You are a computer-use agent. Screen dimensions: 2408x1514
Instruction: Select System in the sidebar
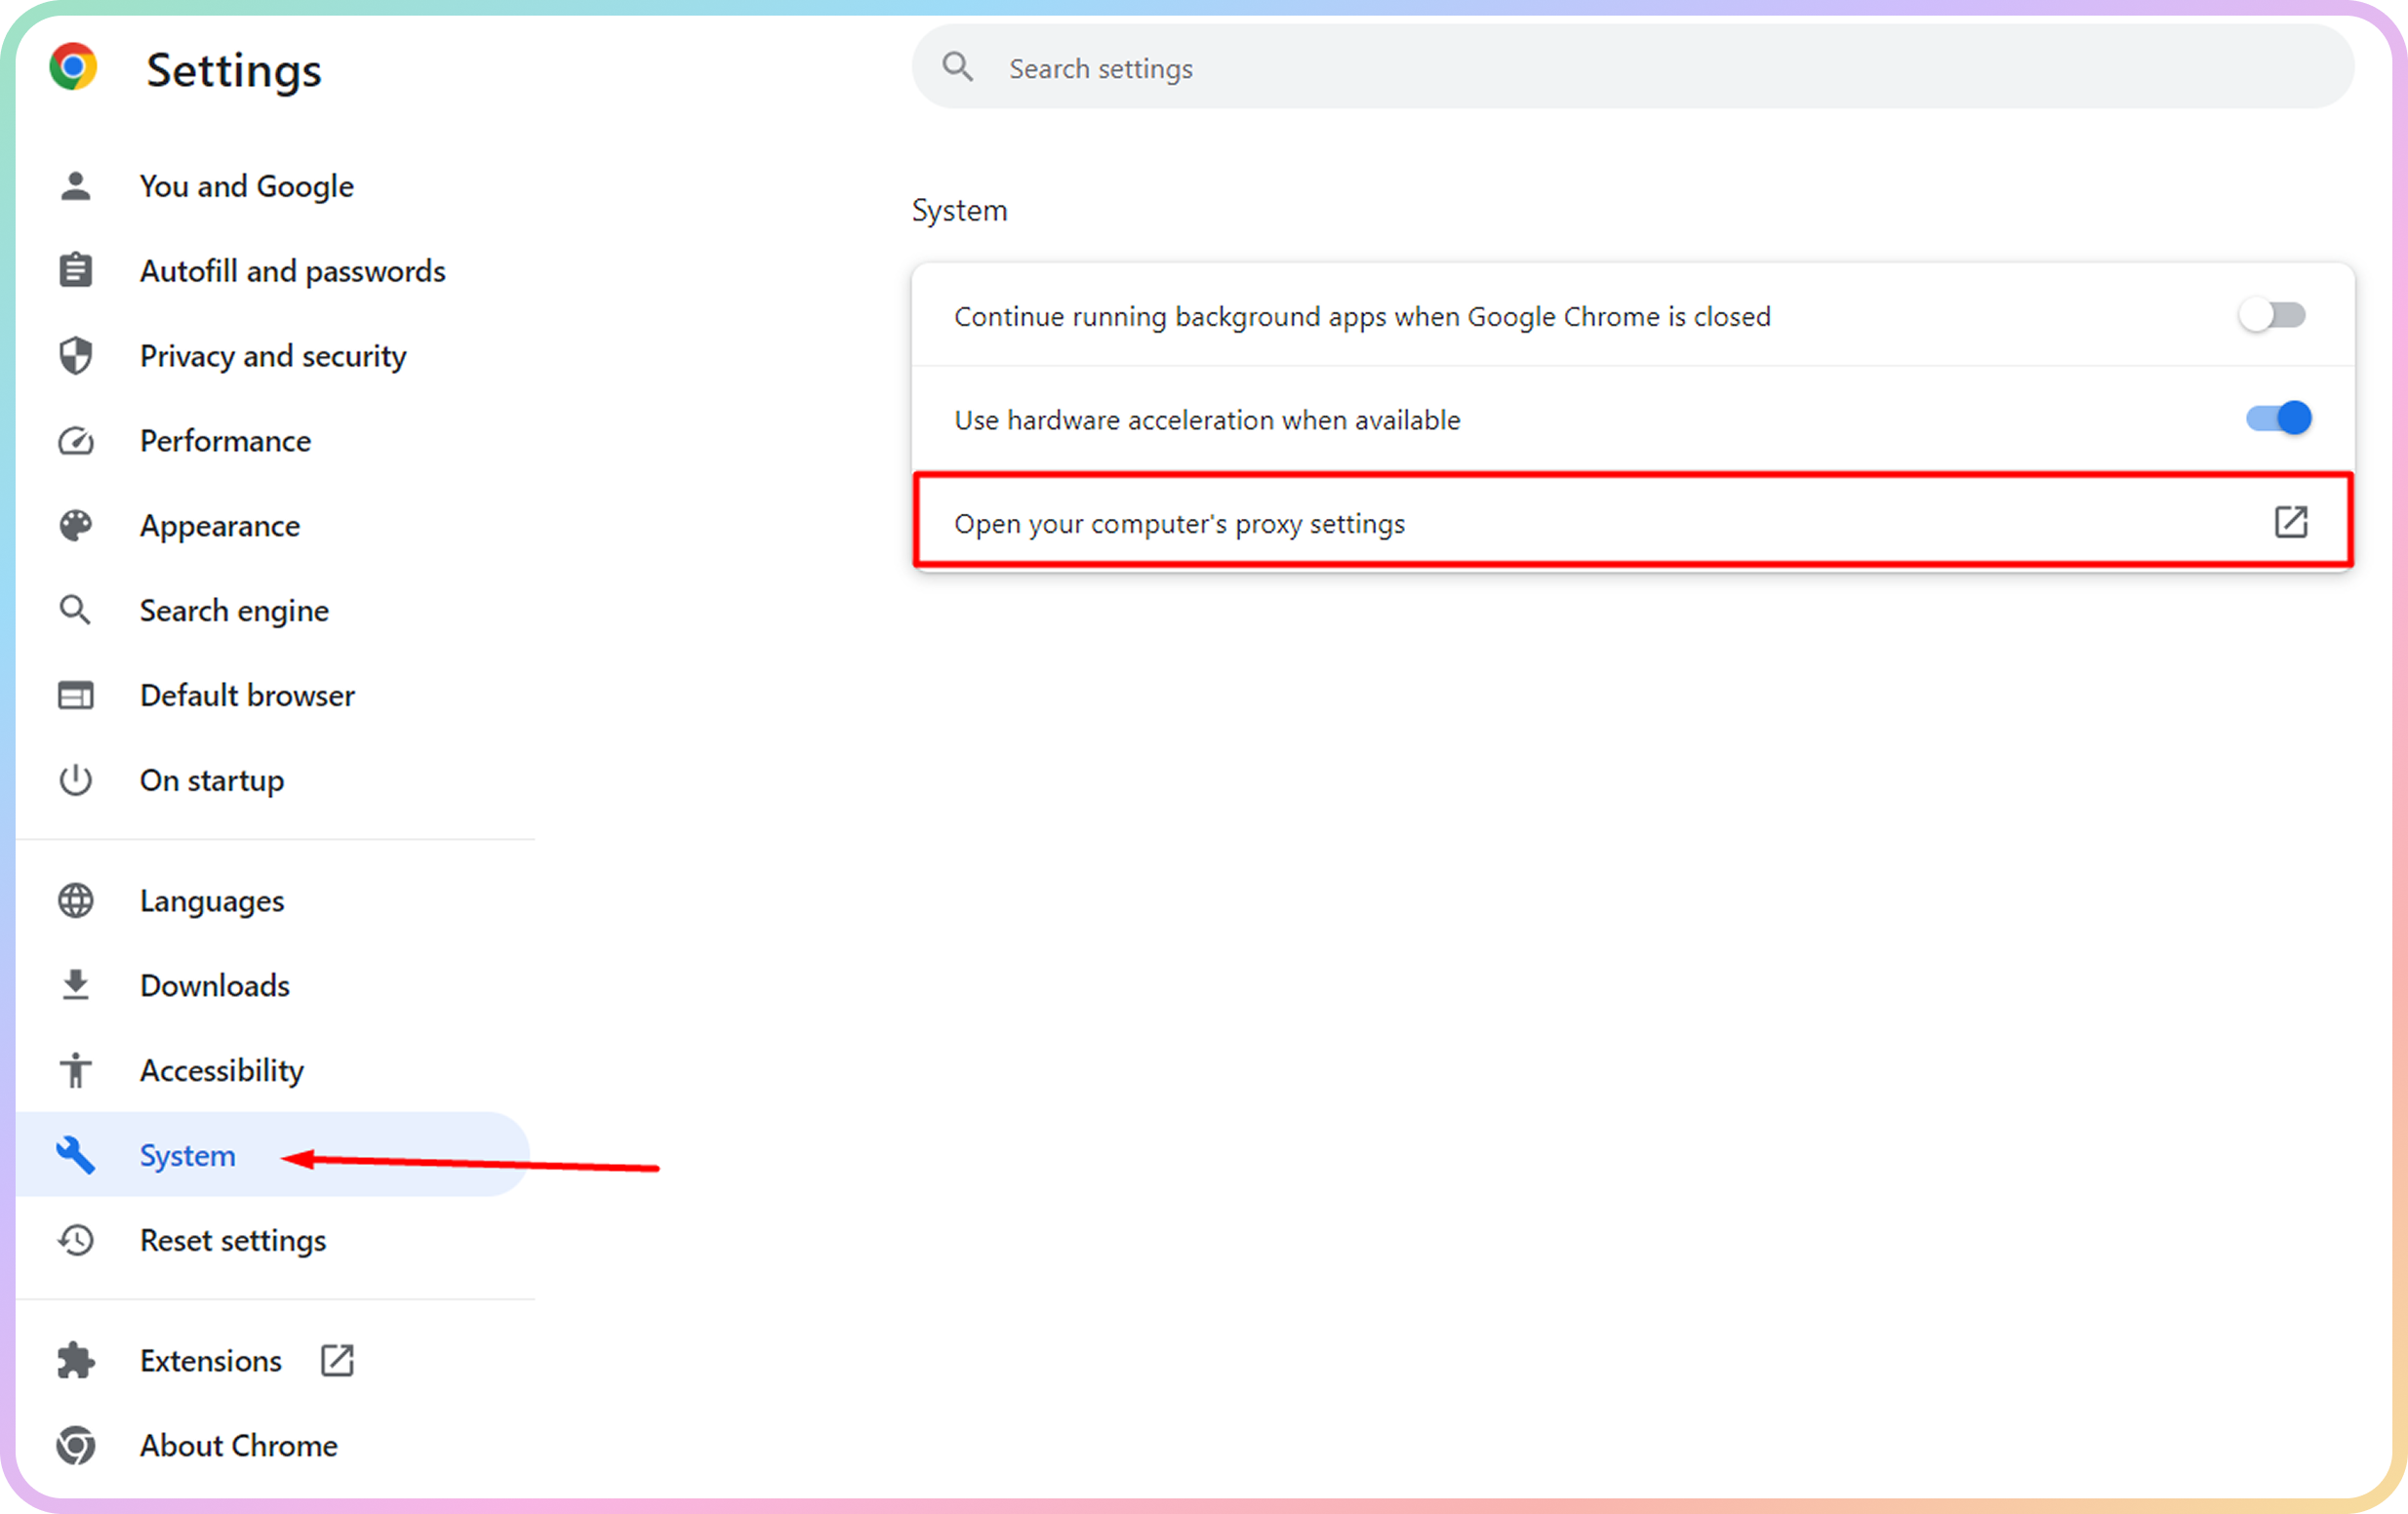(188, 1156)
